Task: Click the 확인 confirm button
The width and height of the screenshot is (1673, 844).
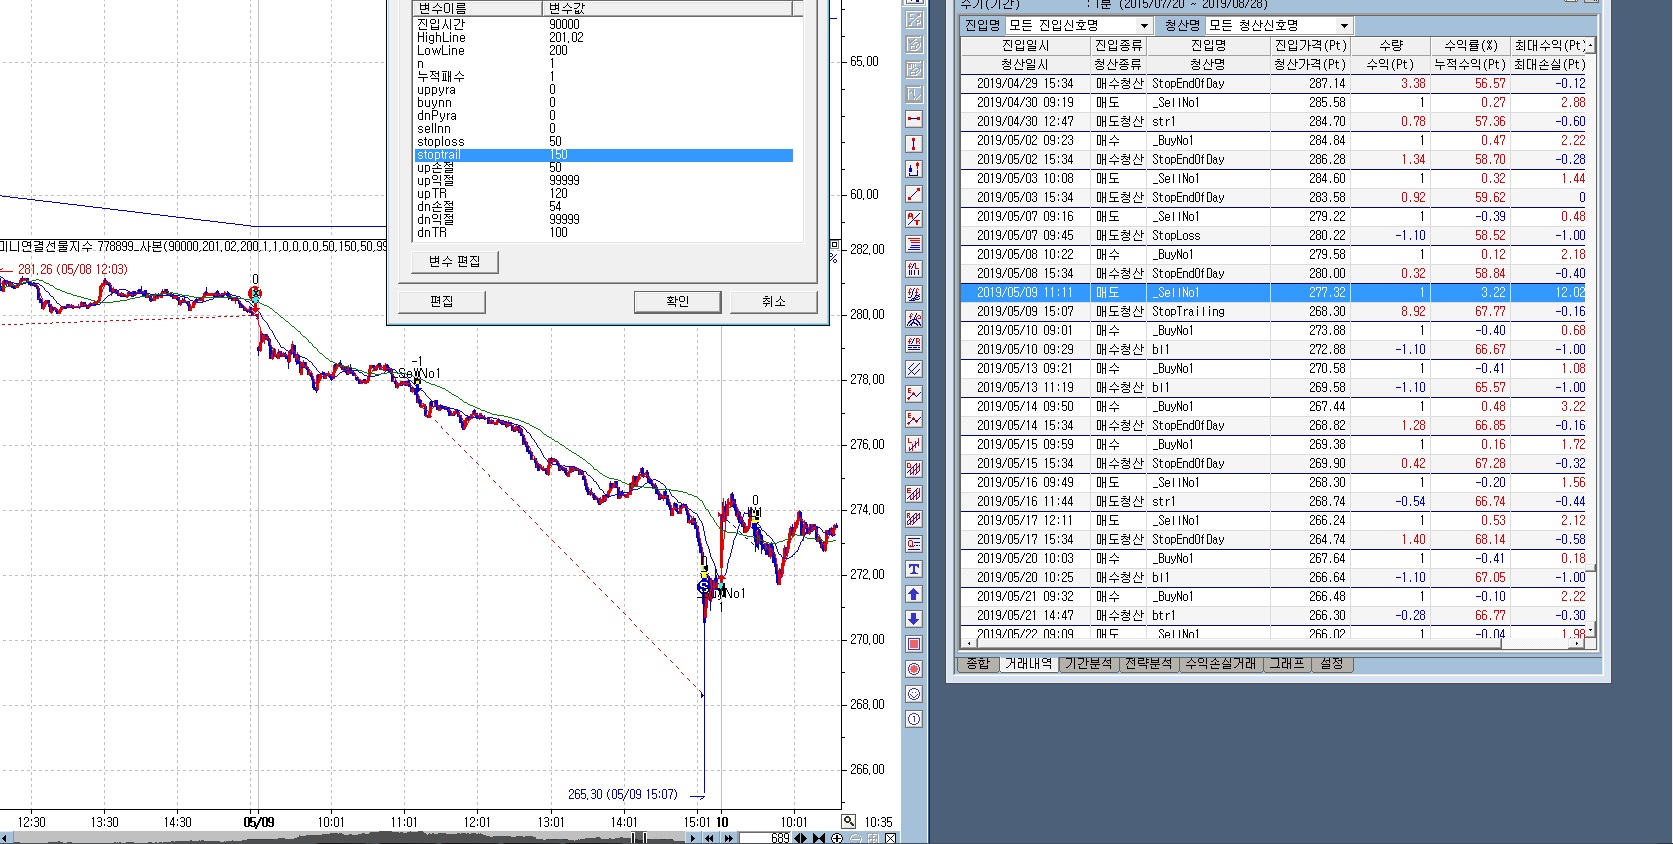Action: pos(677,301)
